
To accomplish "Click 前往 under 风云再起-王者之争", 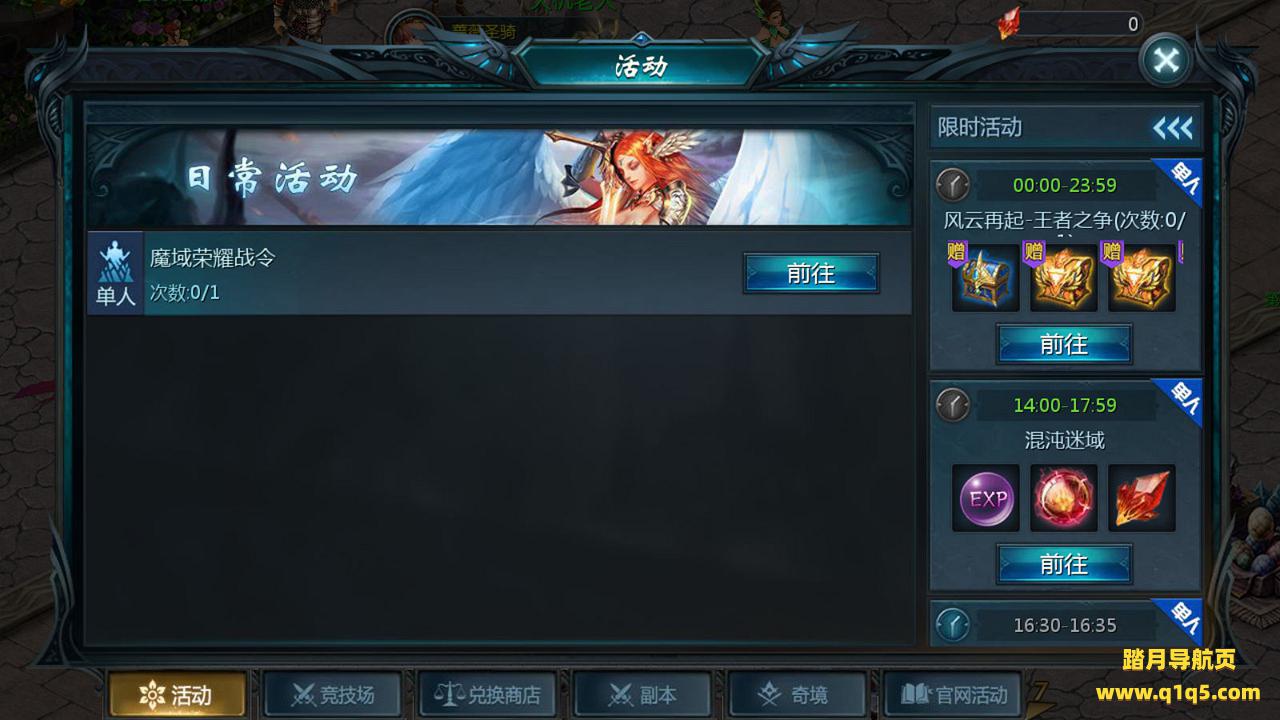I will tap(1064, 344).
